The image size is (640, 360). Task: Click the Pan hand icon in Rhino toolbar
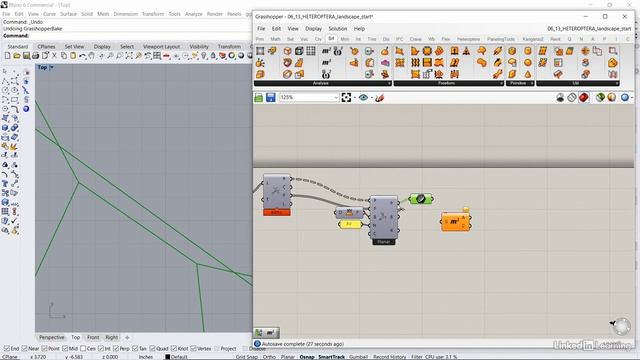pyautogui.click(x=92, y=56)
